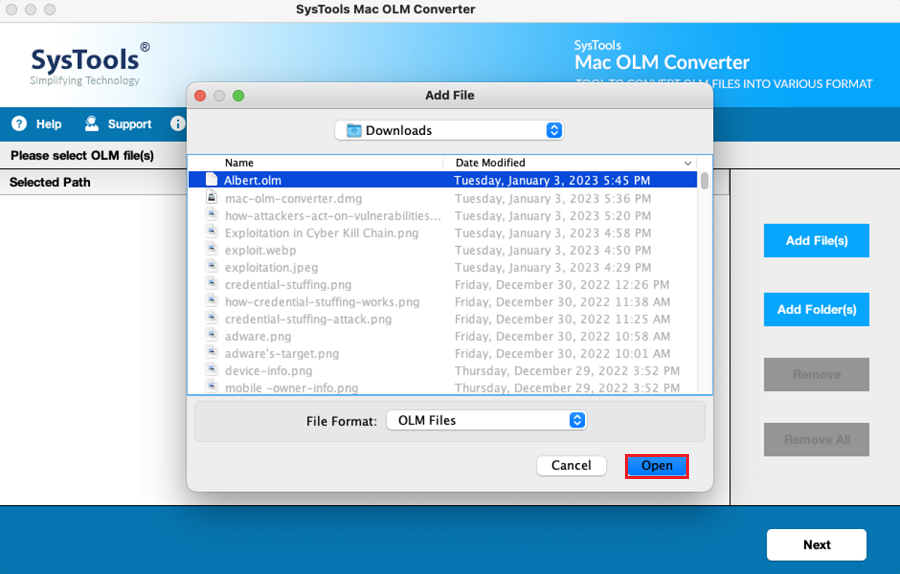Click the Help question mark icon
Image resolution: width=900 pixels, height=574 pixels.
(19, 123)
